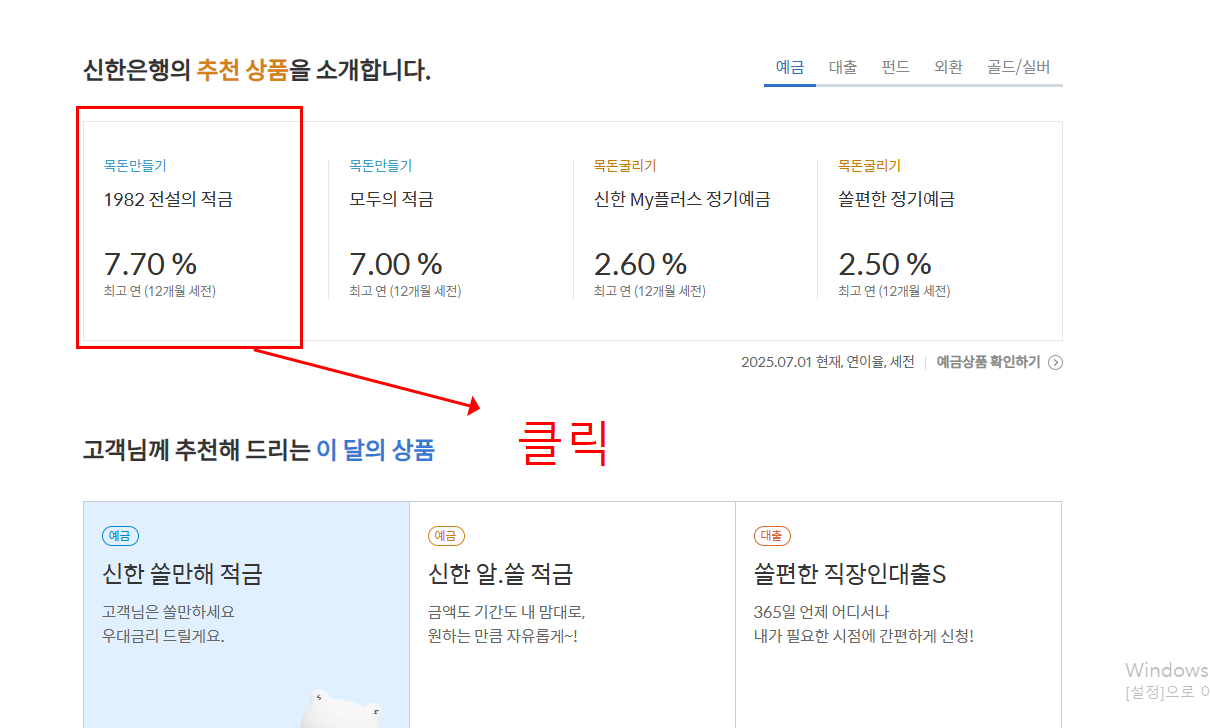Click the 고객님은 쏠만하세요 우대금리 드릴게요. description
The height and width of the screenshot is (728, 1210).
[x=168, y=623]
